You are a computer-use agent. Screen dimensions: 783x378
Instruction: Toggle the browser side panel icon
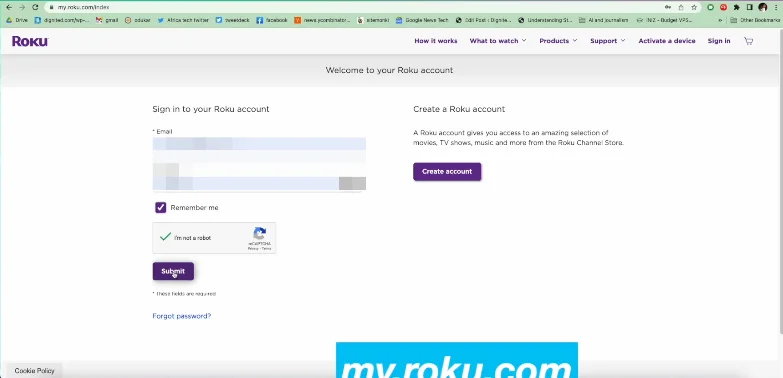749,7
